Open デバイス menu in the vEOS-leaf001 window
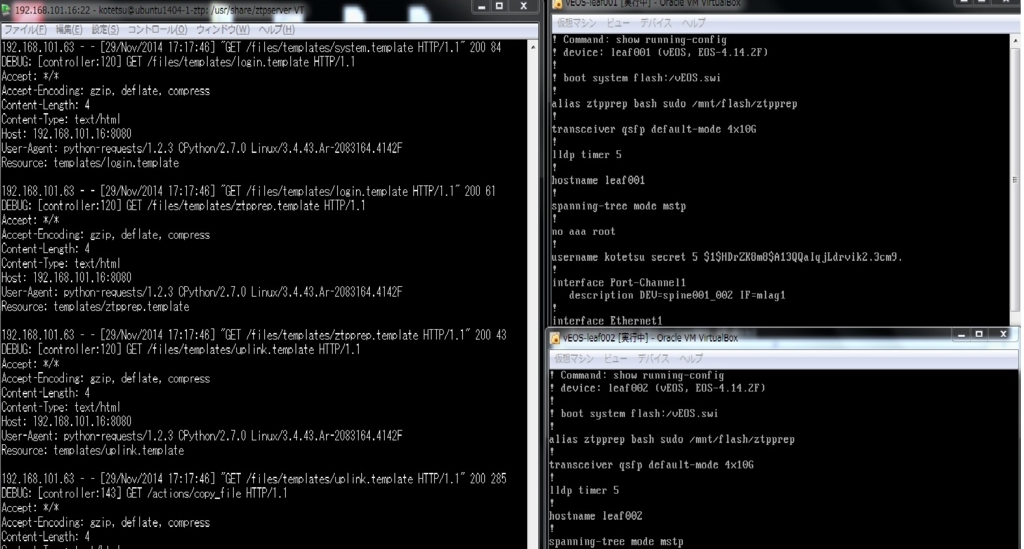 pos(656,23)
